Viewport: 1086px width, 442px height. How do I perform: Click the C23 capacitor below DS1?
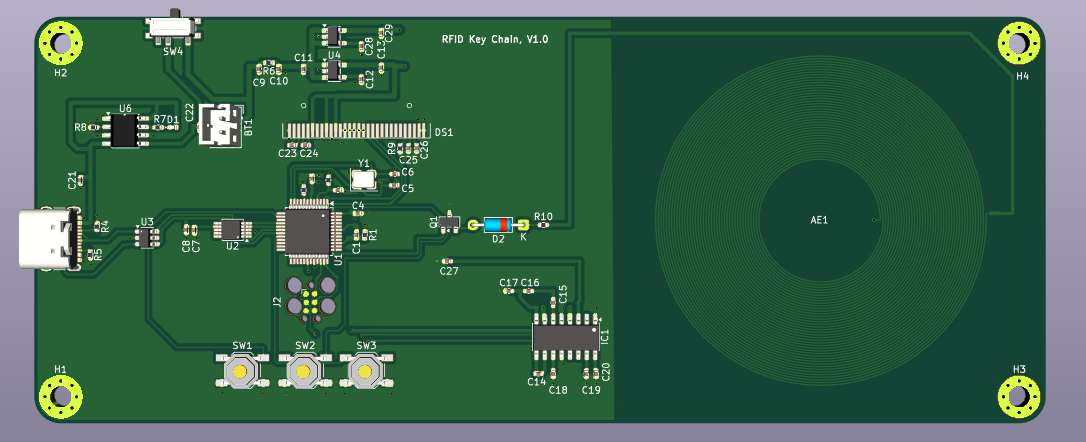click(290, 145)
